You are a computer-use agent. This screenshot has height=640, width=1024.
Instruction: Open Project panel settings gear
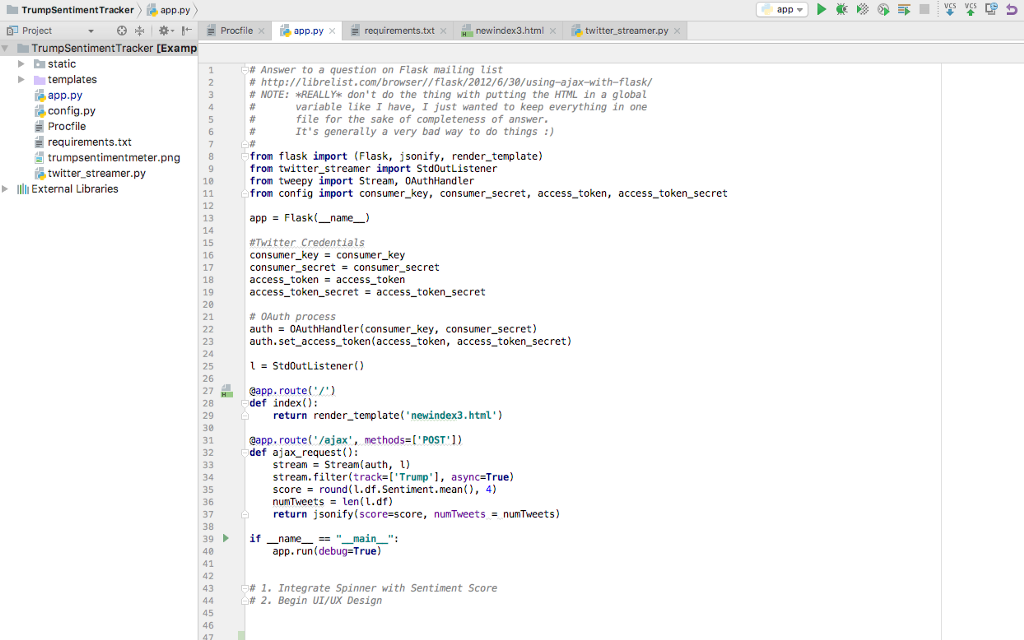point(163,31)
